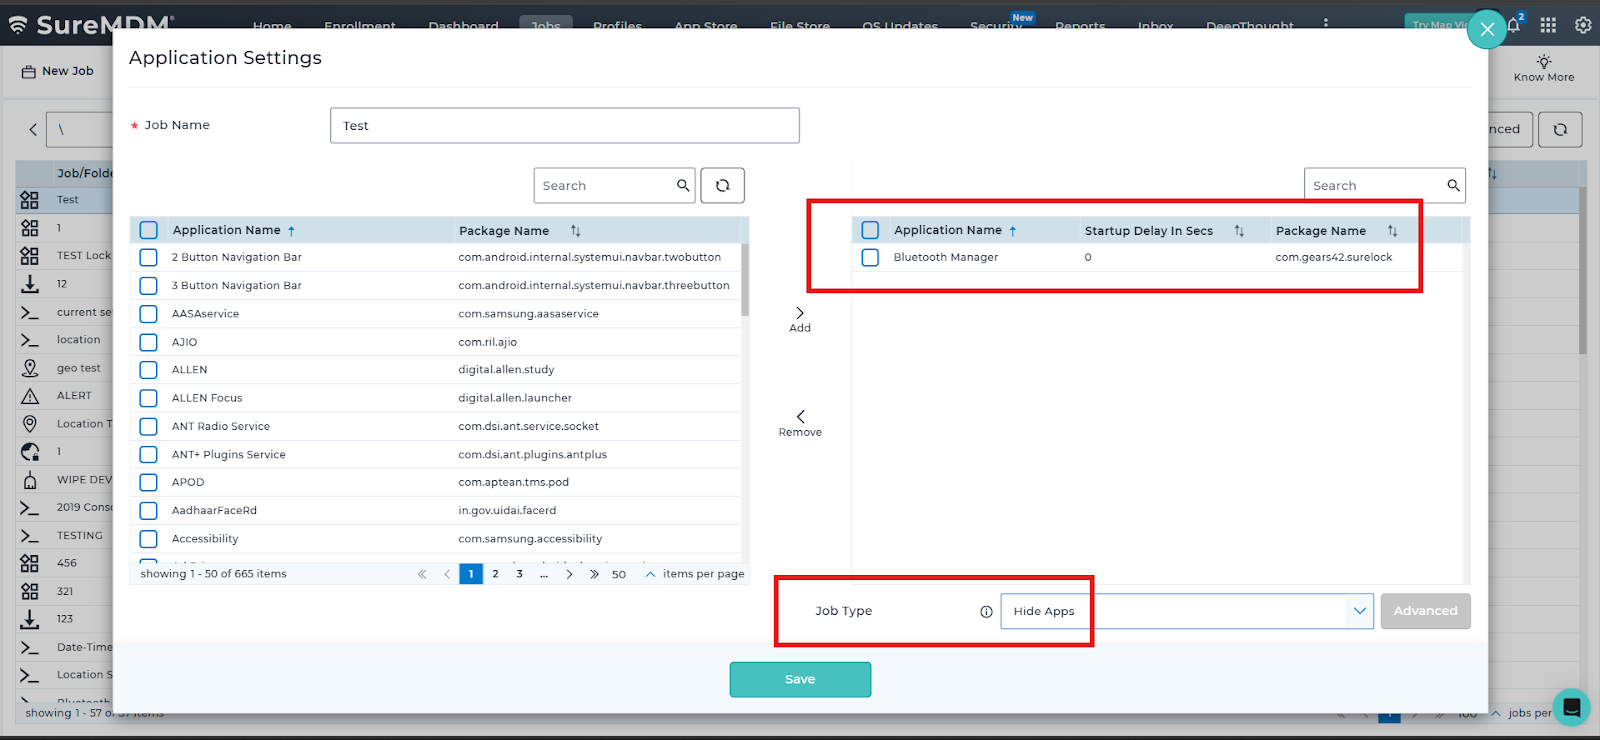1600x740 pixels.
Task: Click the magnifier in the right search box
Action: (1453, 186)
